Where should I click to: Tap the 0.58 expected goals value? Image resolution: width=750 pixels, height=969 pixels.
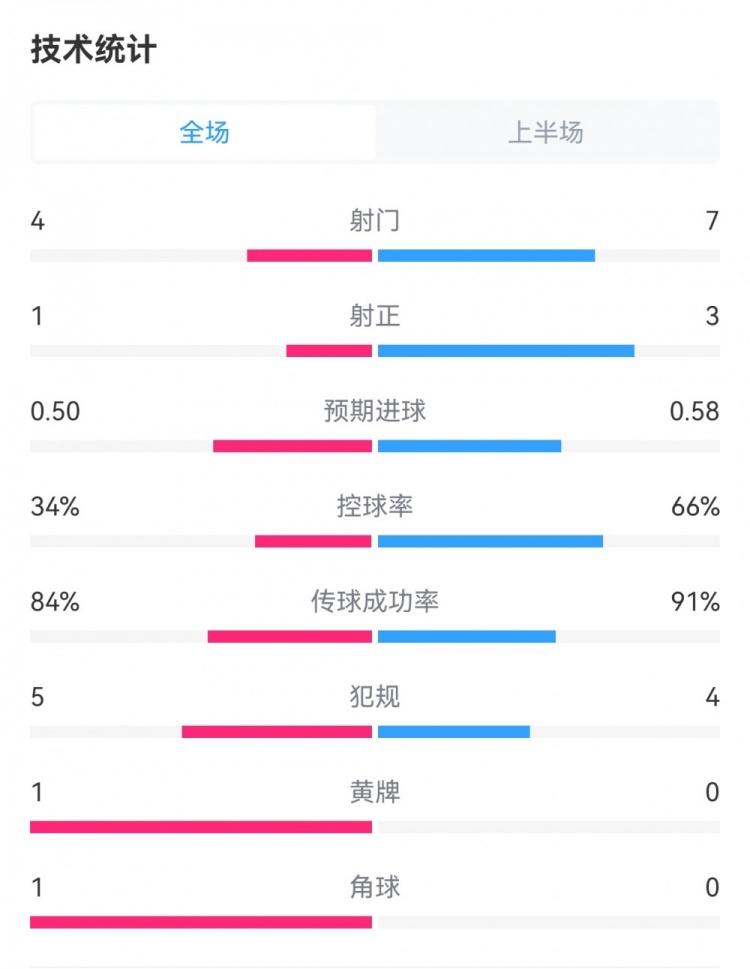click(x=695, y=411)
